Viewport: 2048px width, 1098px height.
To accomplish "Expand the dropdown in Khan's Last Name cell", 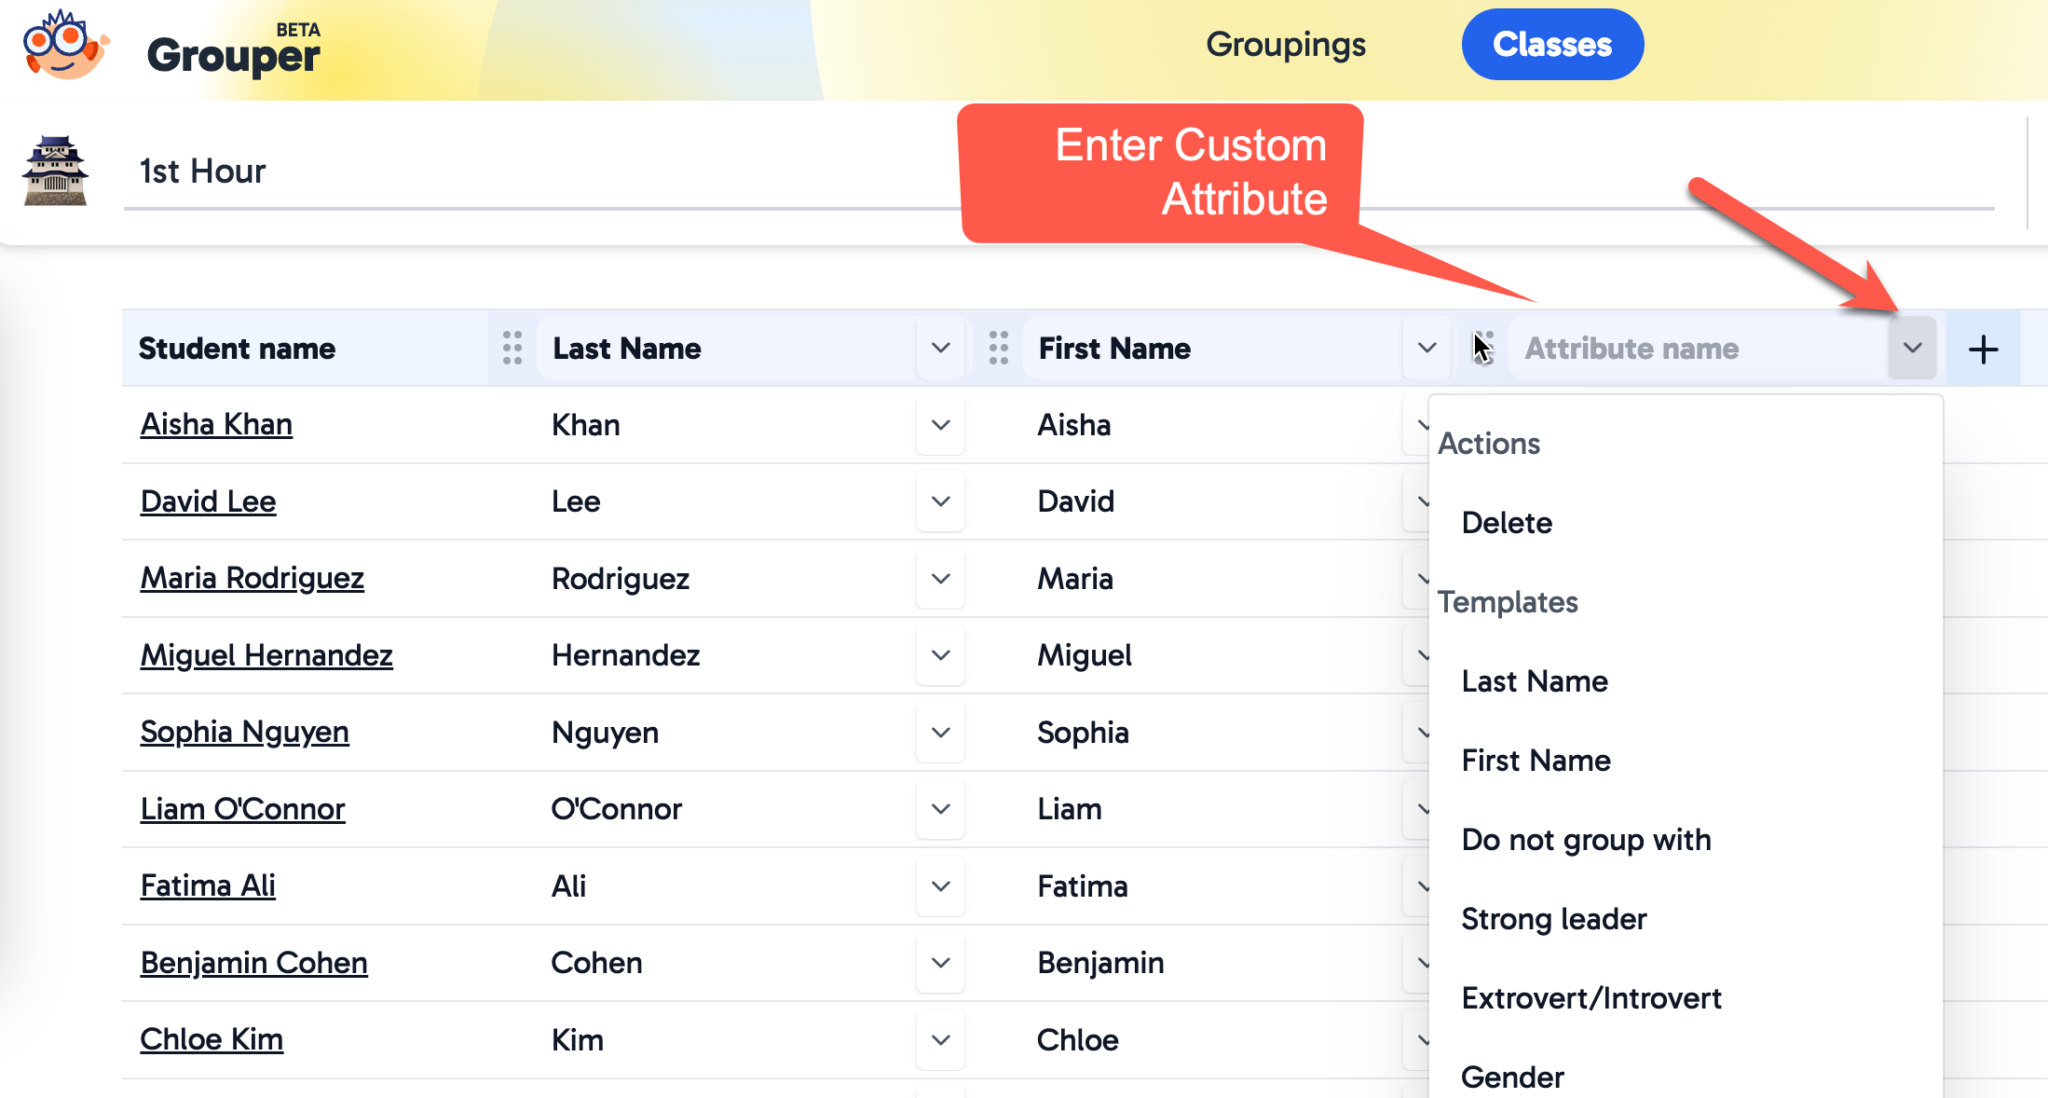I will pyautogui.click(x=940, y=425).
